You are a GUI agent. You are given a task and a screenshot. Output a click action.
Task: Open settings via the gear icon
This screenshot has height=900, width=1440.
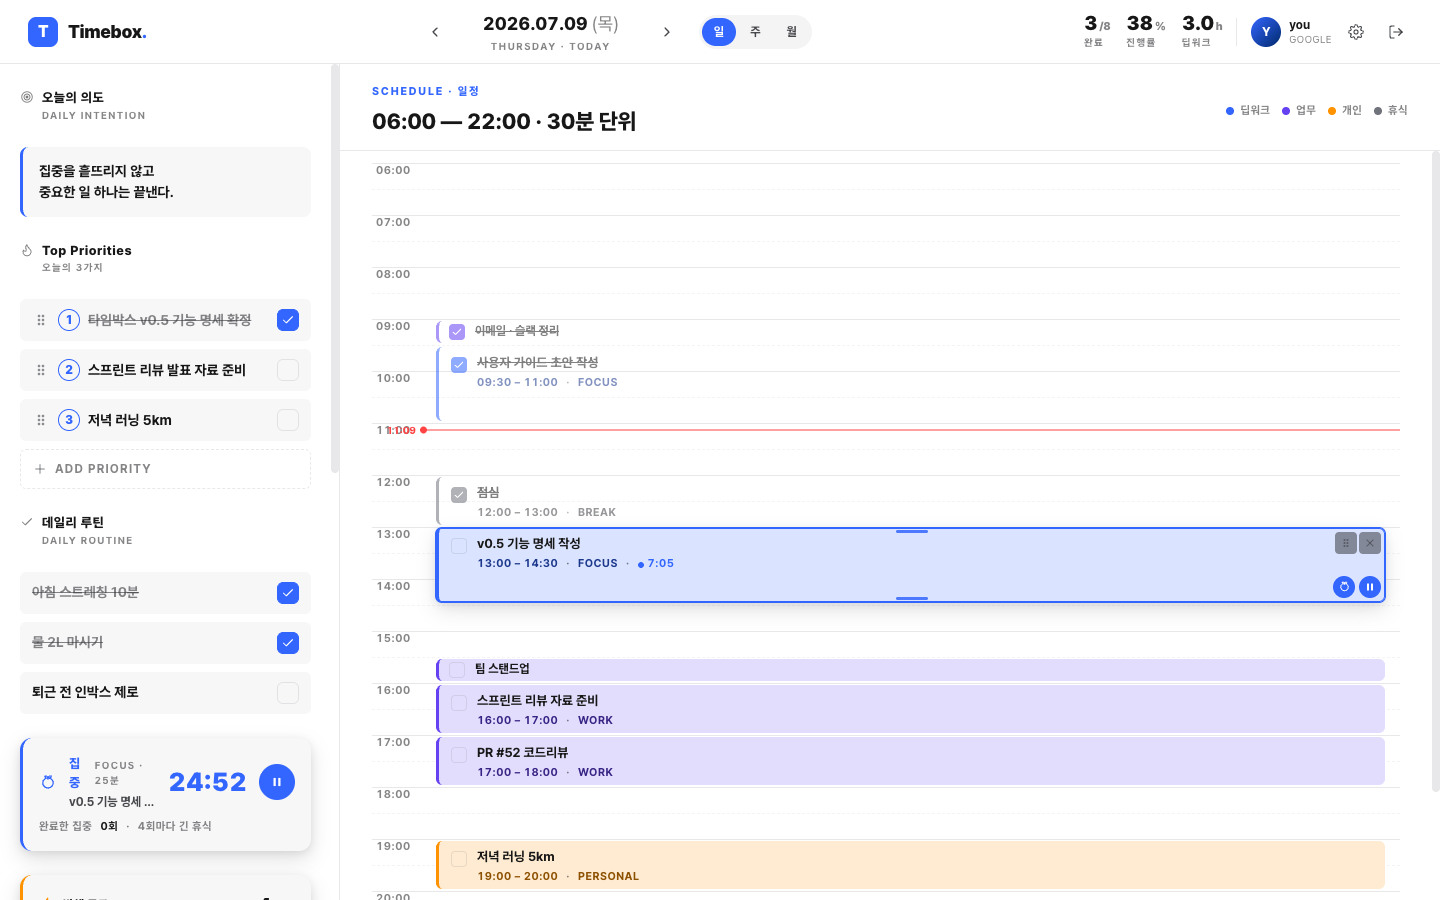pos(1356,32)
